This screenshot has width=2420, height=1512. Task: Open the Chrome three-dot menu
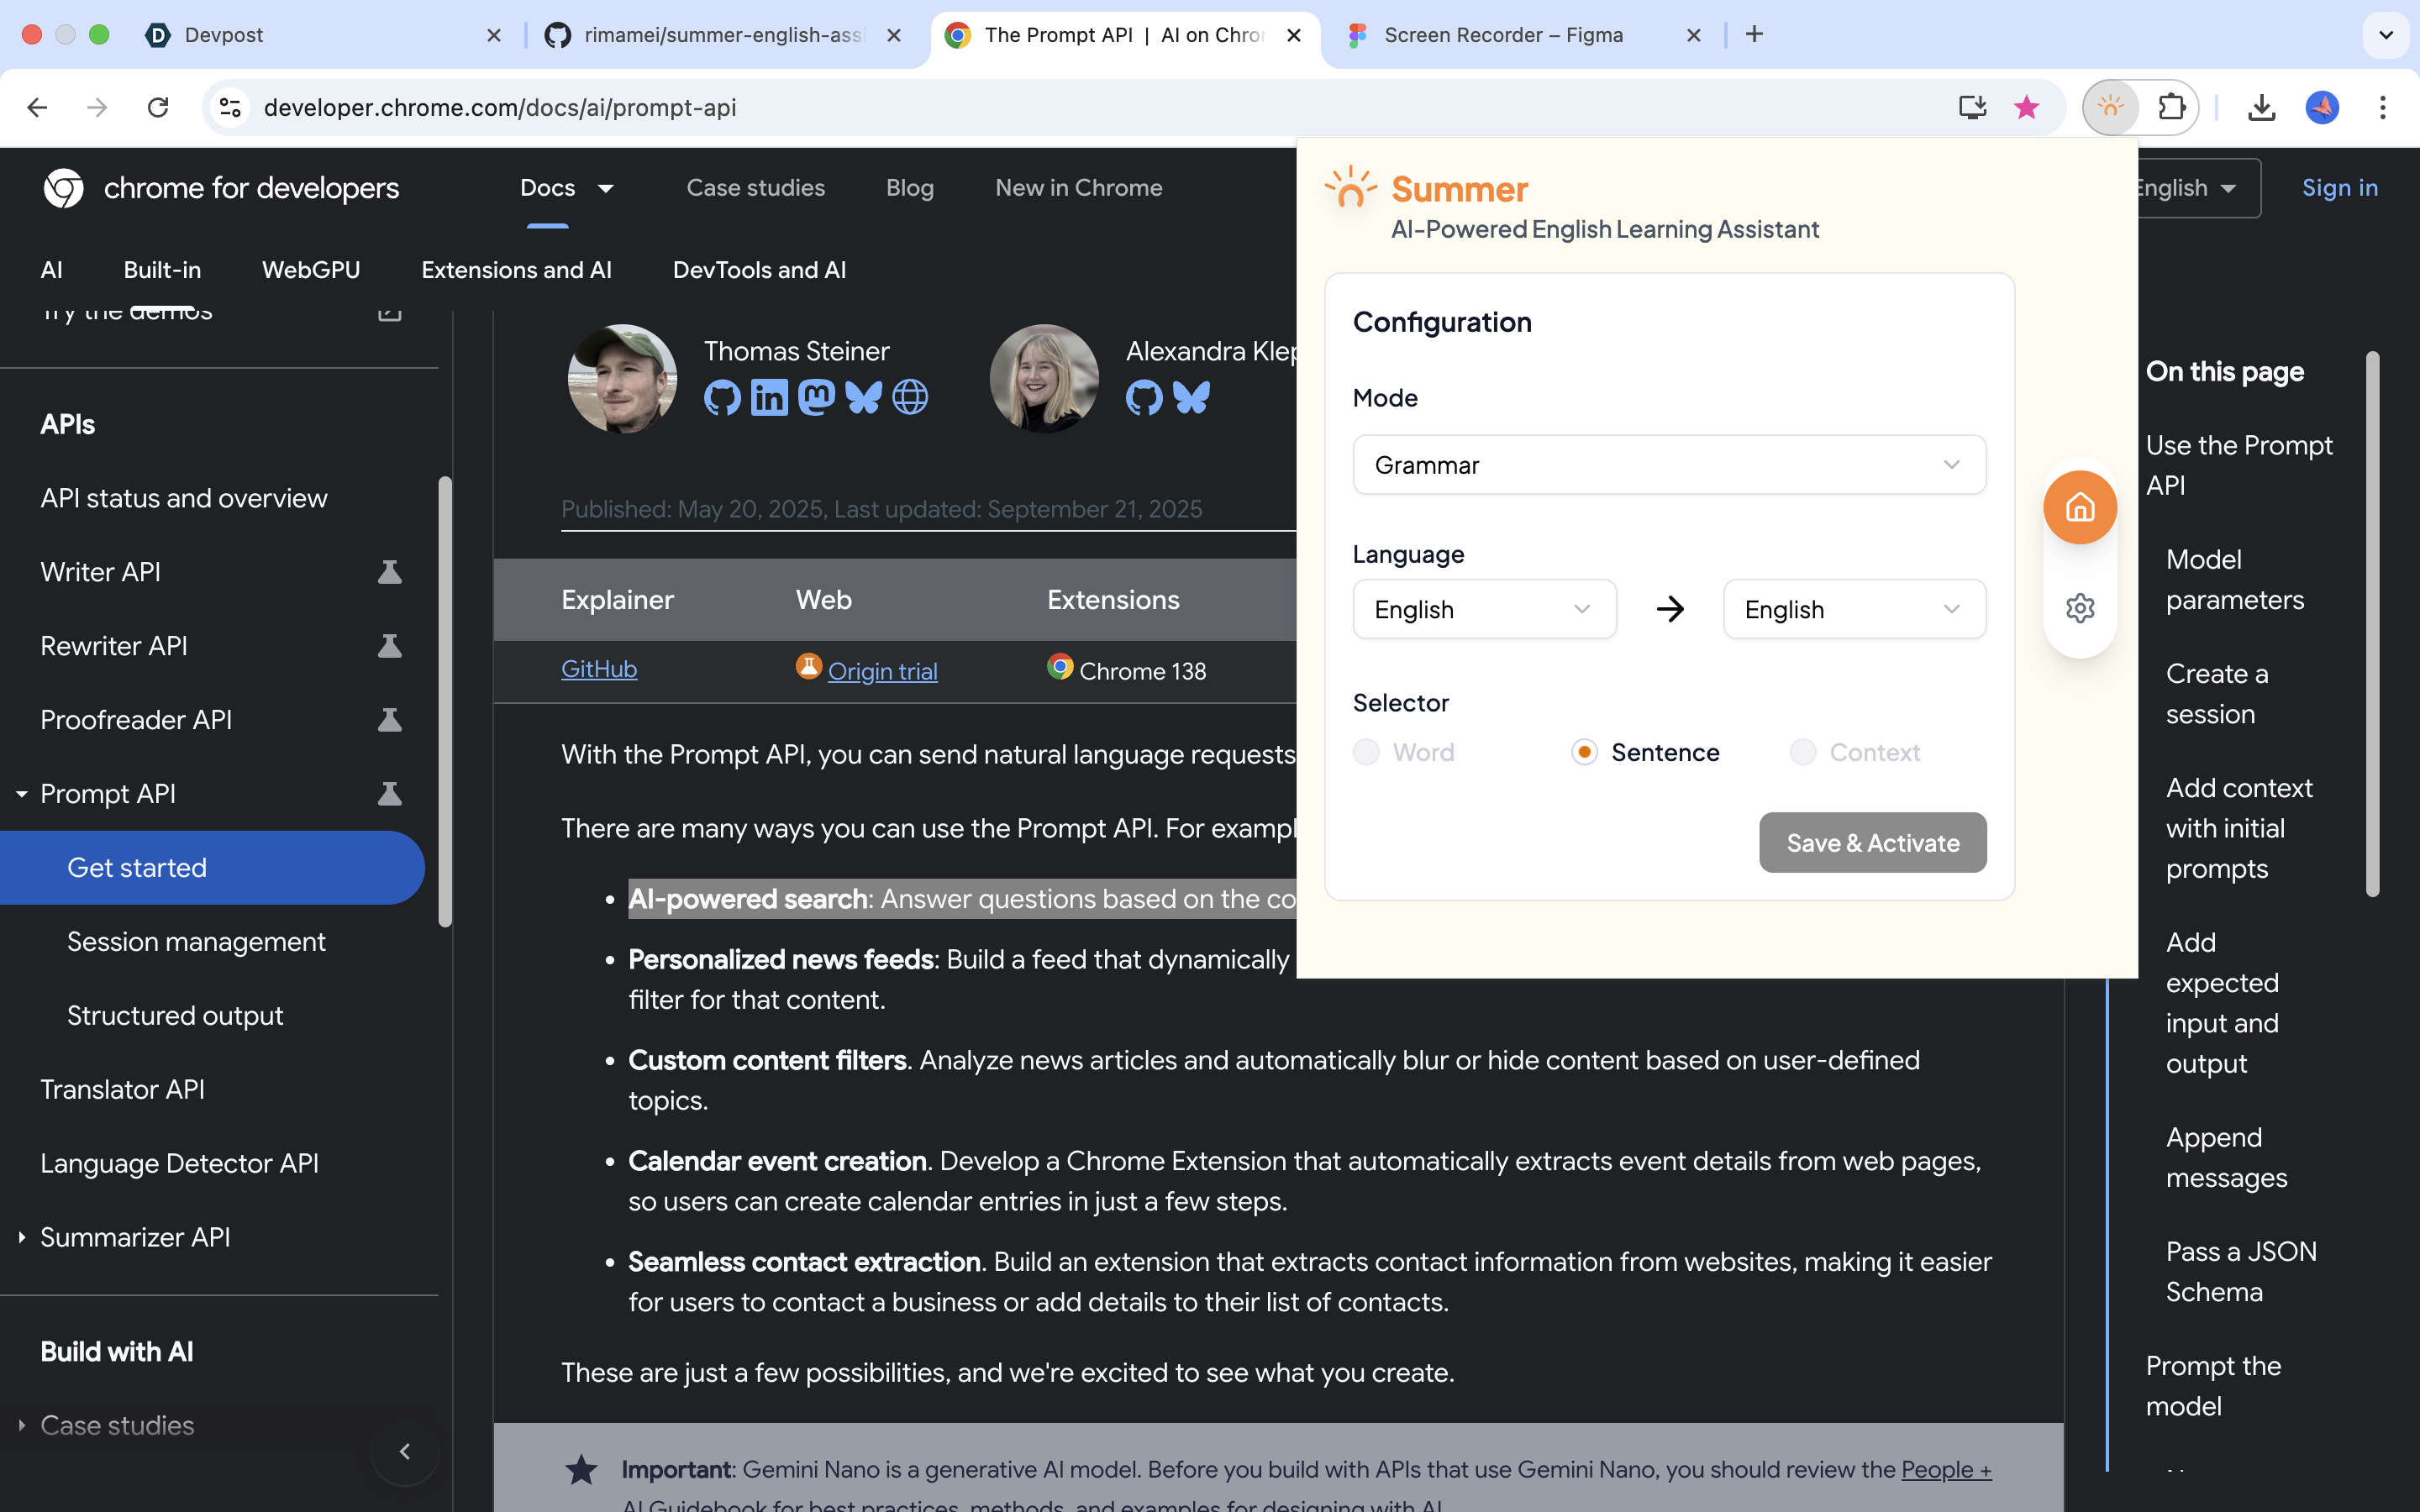(x=2383, y=107)
